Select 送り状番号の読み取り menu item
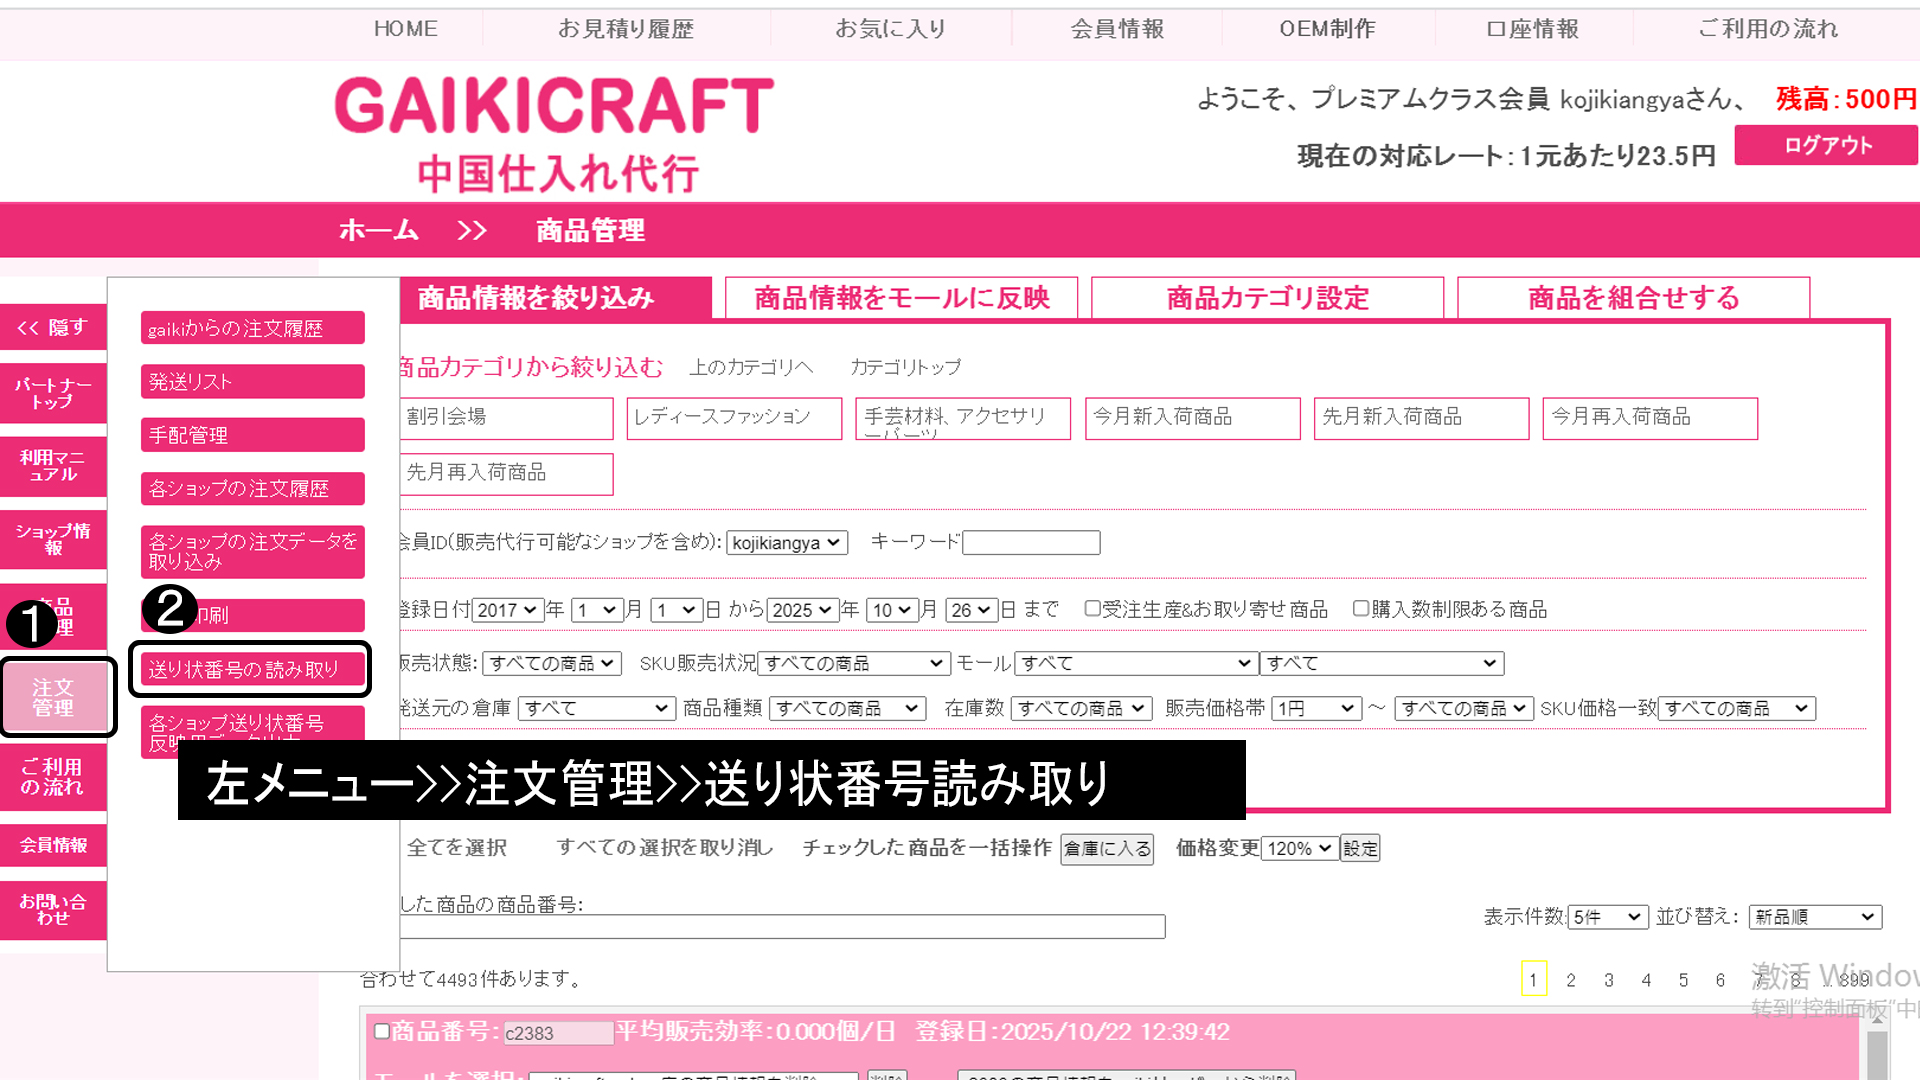The width and height of the screenshot is (1920, 1080). point(251,669)
